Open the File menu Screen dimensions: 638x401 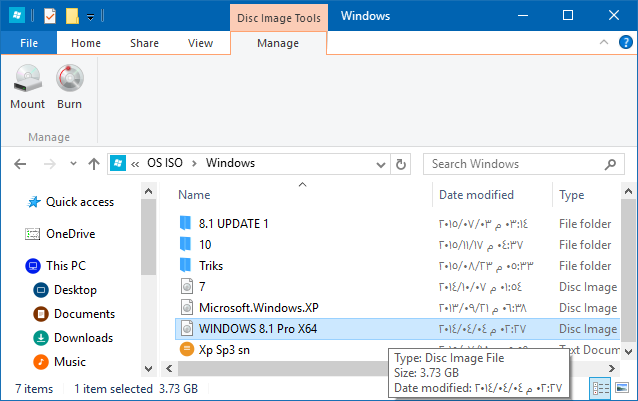tap(29, 43)
